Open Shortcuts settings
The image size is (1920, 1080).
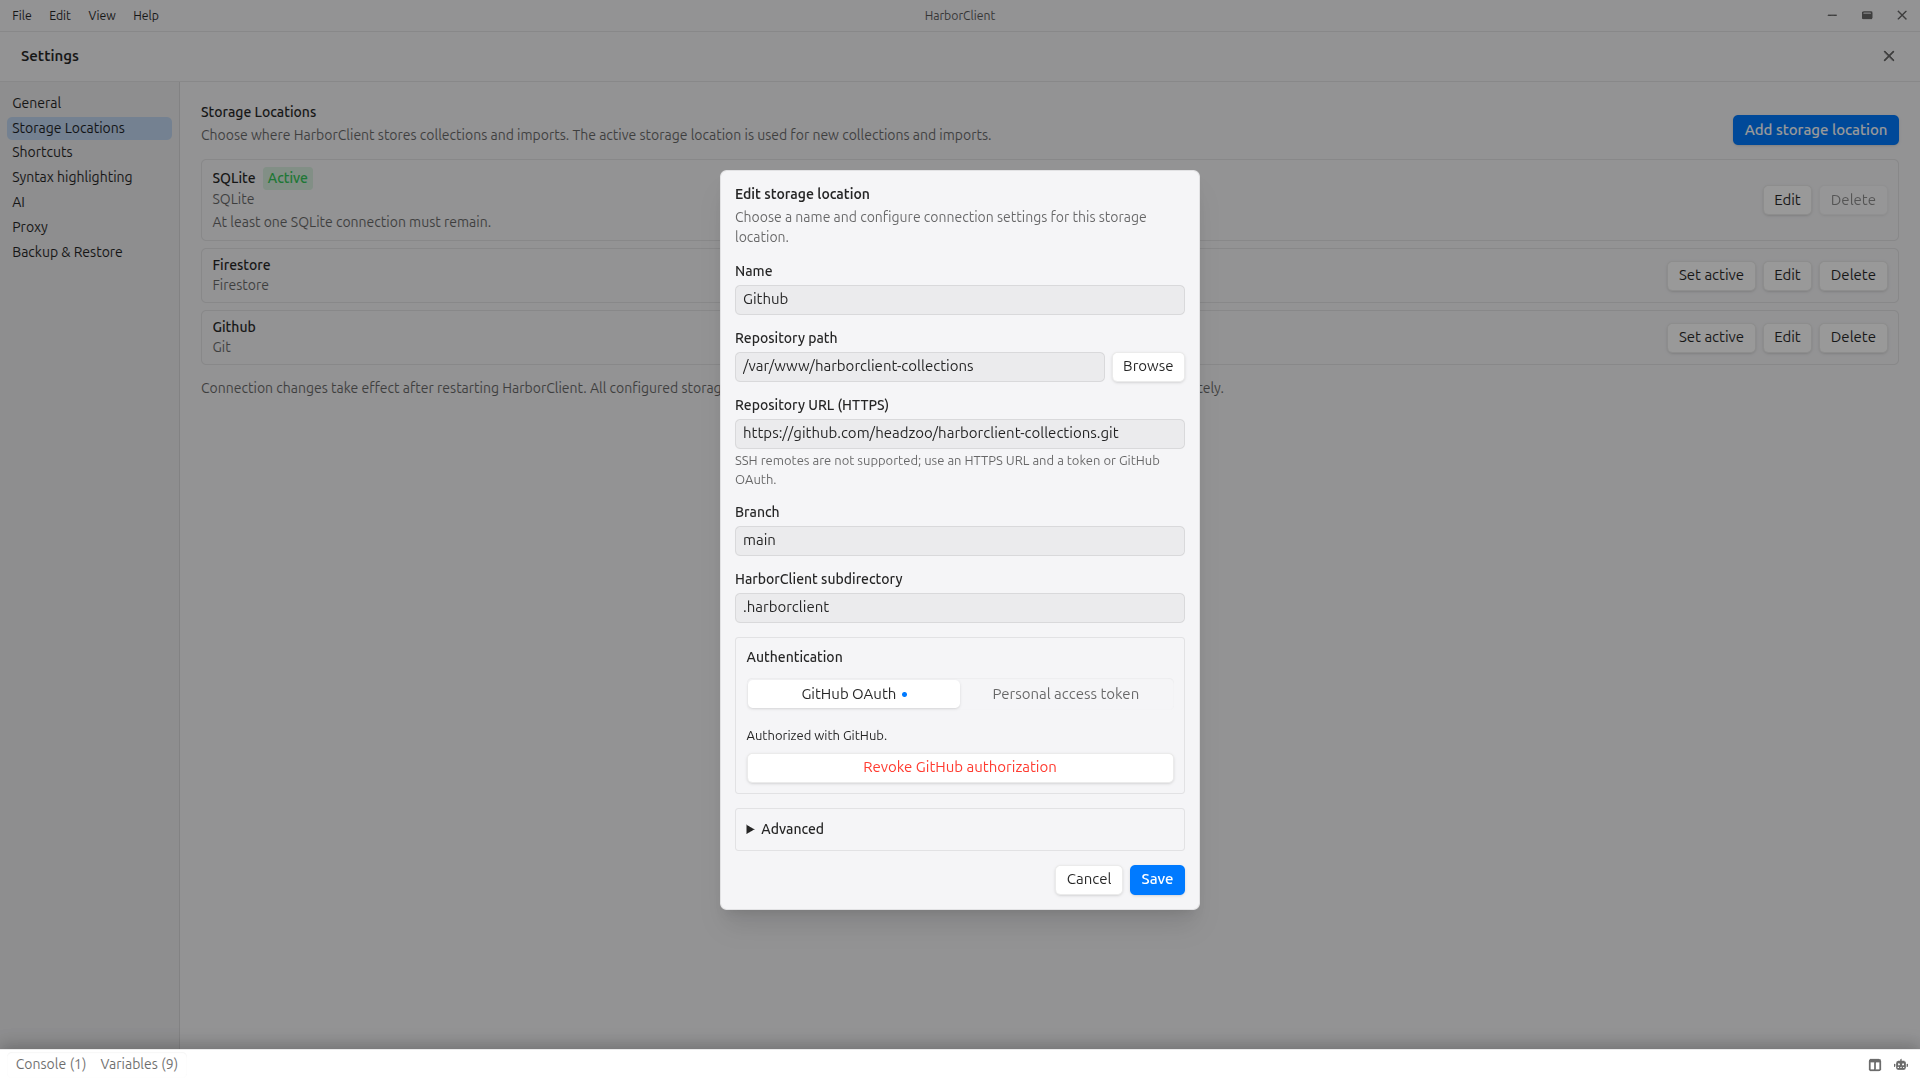point(89,152)
